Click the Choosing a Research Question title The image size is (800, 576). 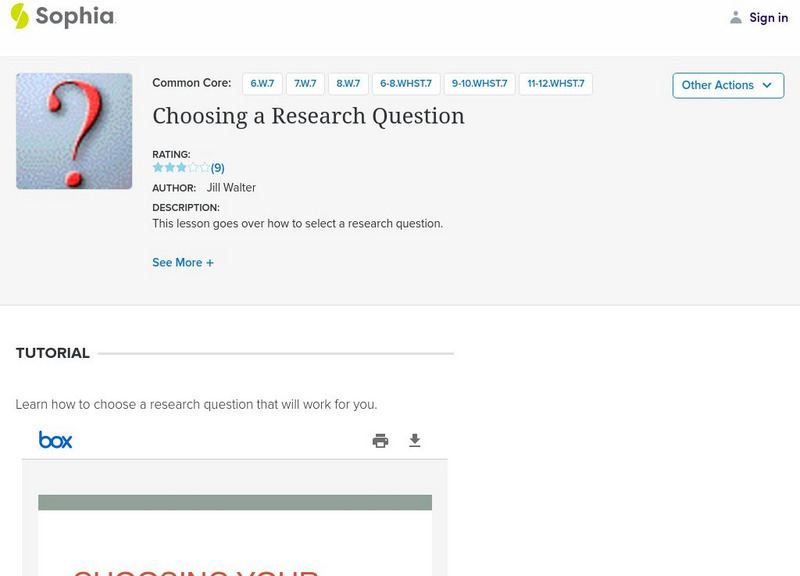tap(308, 116)
